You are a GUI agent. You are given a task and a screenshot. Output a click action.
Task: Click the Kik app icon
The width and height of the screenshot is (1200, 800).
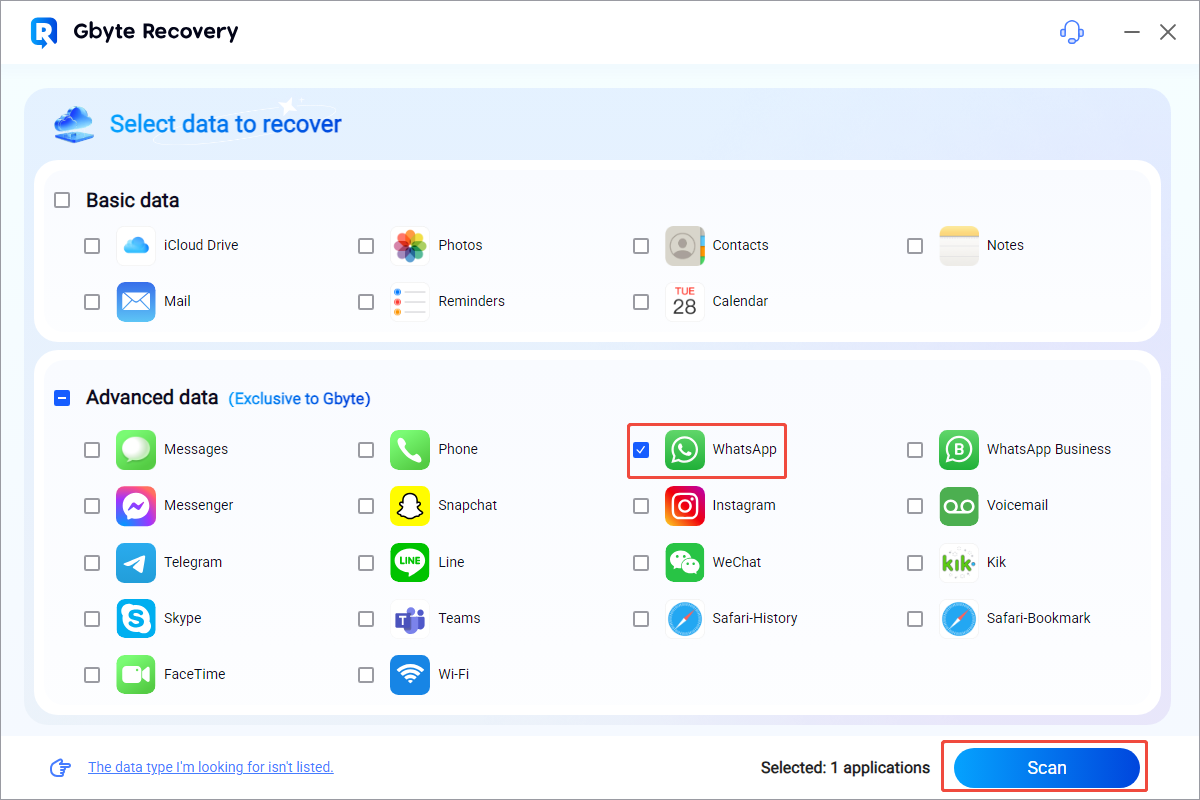pyautogui.click(x=958, y=562)
